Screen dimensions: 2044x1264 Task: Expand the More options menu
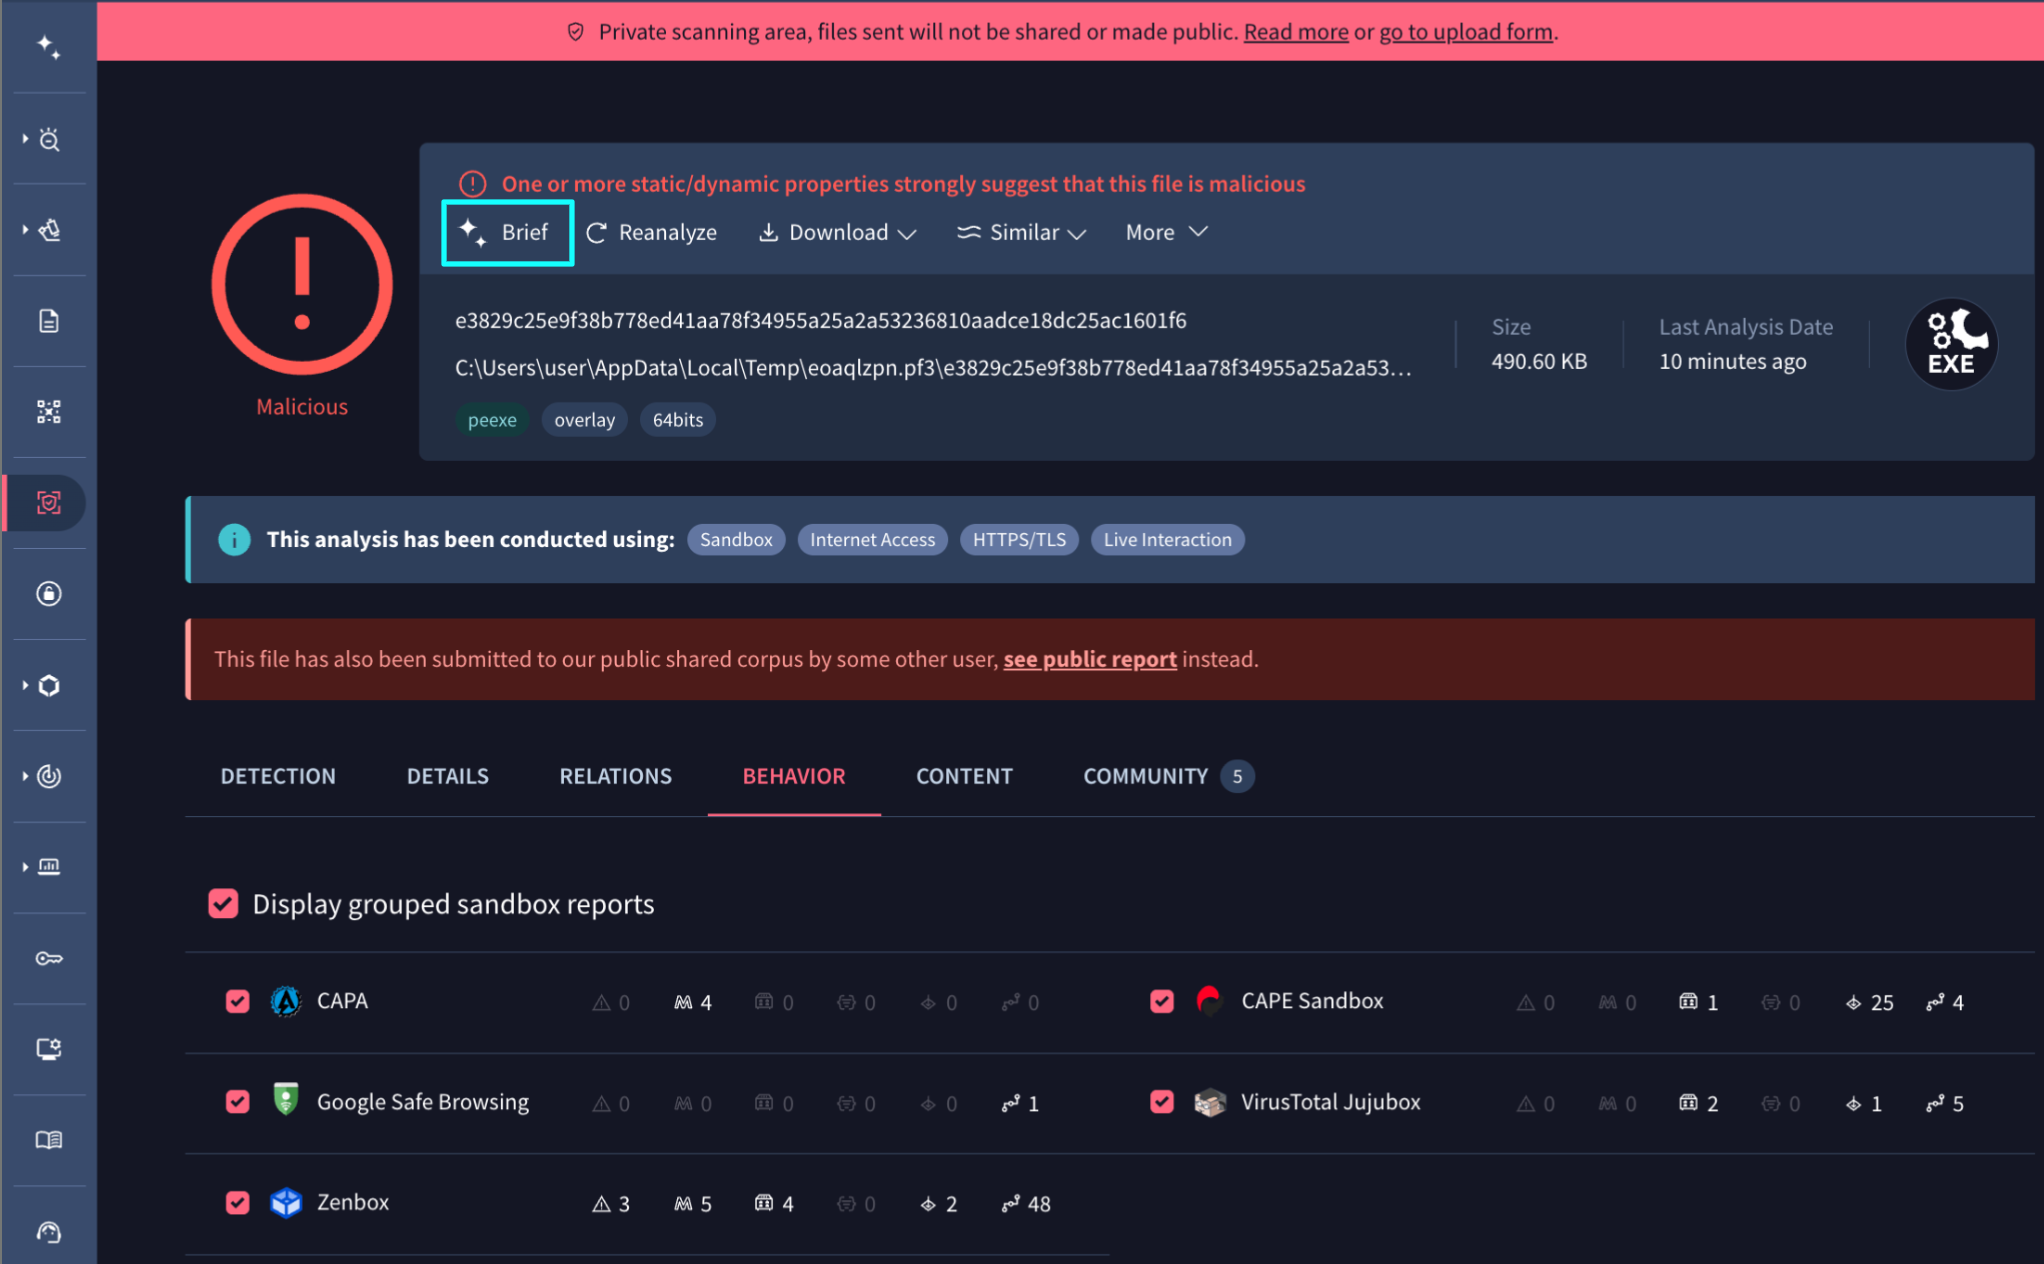(x=1166, y=233)
